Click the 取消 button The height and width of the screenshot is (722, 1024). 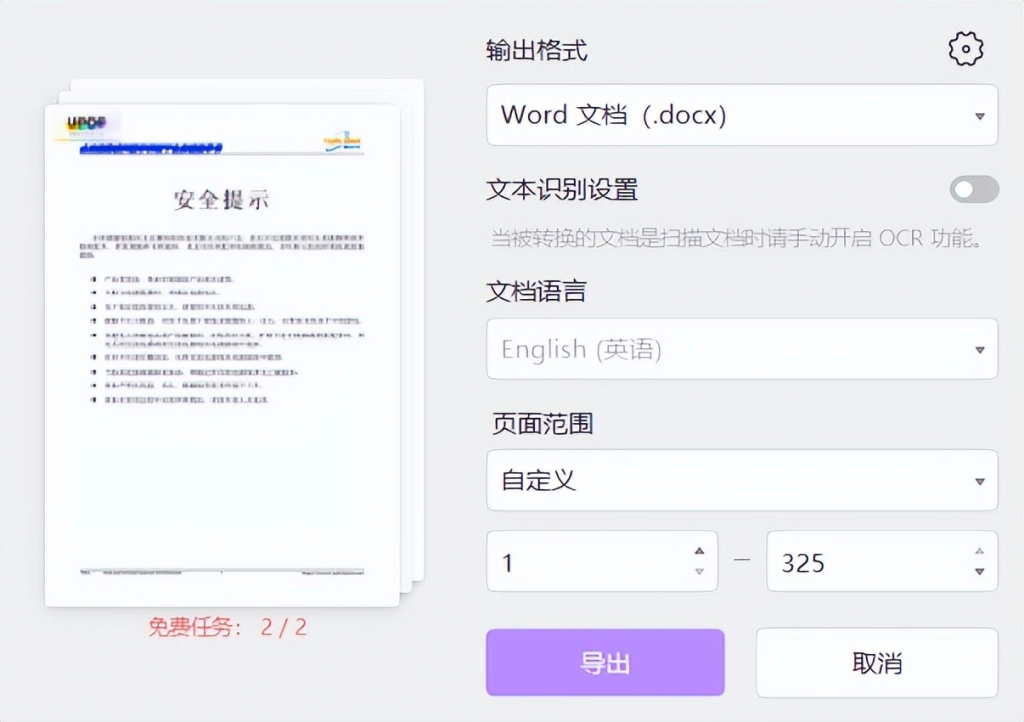tap(877, 663)
